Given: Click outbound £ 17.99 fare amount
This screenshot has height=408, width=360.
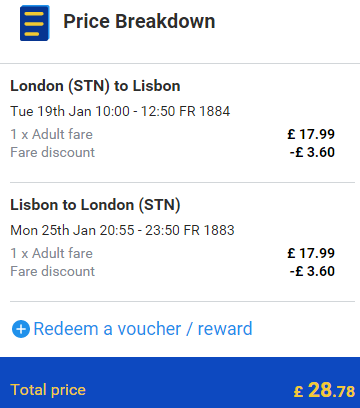Looking at the screenshot, I should [x=311, y=134].
